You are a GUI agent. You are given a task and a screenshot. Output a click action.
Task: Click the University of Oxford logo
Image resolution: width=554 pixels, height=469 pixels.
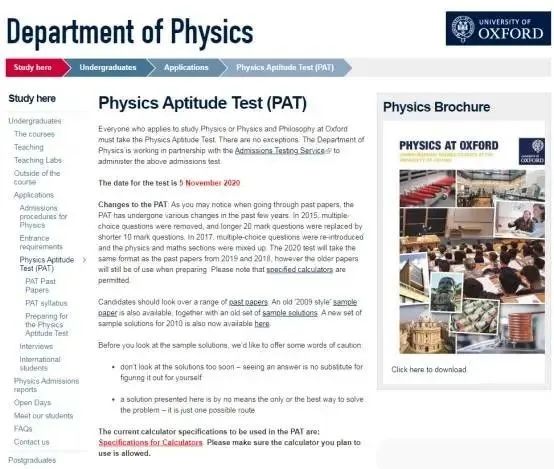tap(498, 28)
